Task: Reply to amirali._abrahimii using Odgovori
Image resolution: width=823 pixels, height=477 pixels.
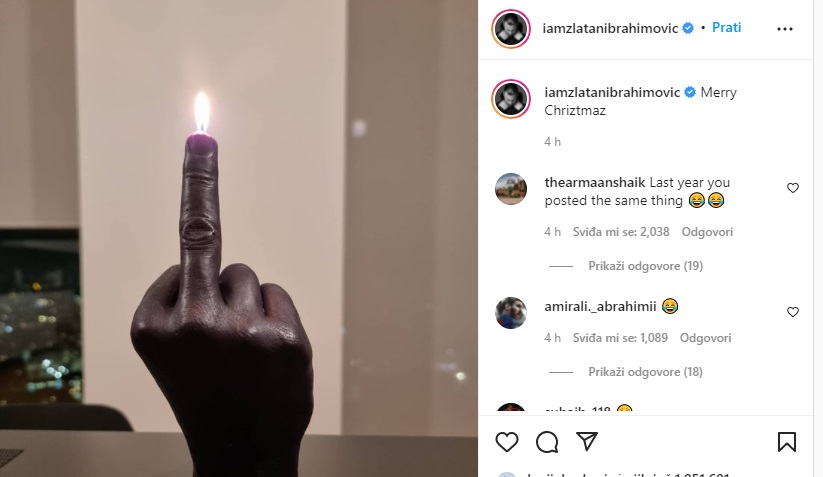Action: 705,338
